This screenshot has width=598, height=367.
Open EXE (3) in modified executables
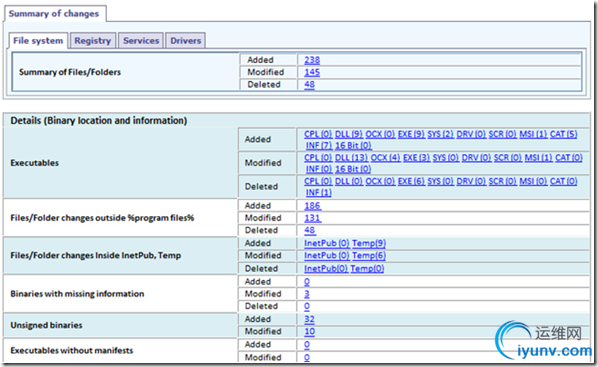tap(416, 158)
